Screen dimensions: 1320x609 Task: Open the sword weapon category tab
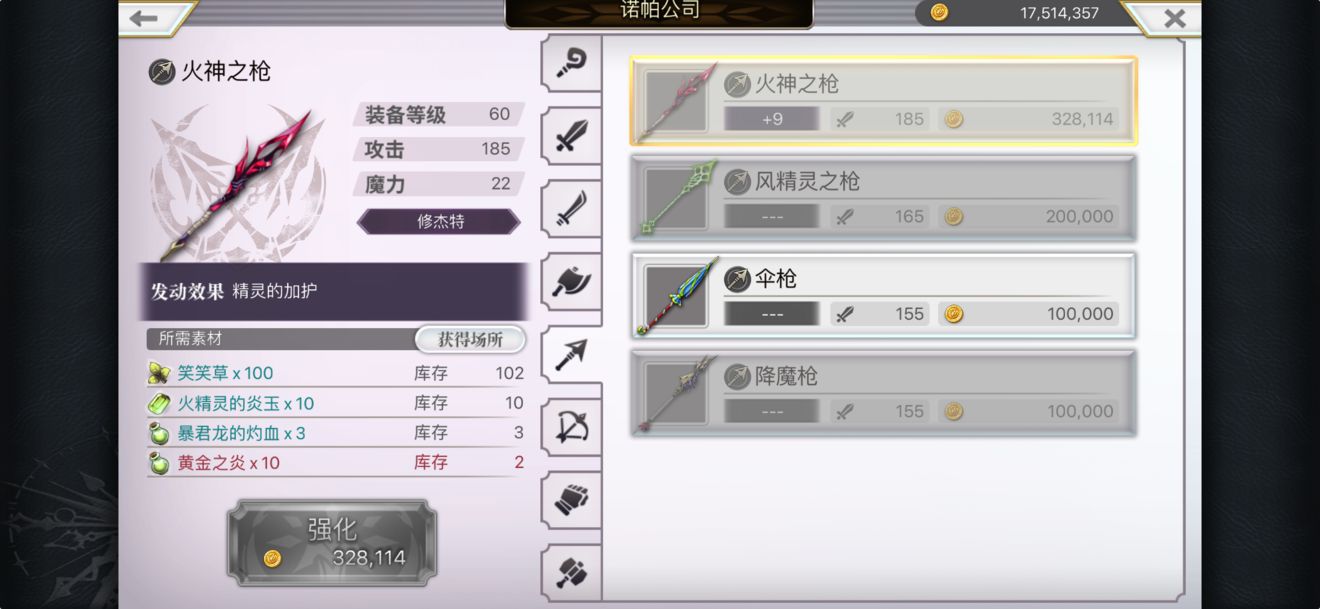571,136
